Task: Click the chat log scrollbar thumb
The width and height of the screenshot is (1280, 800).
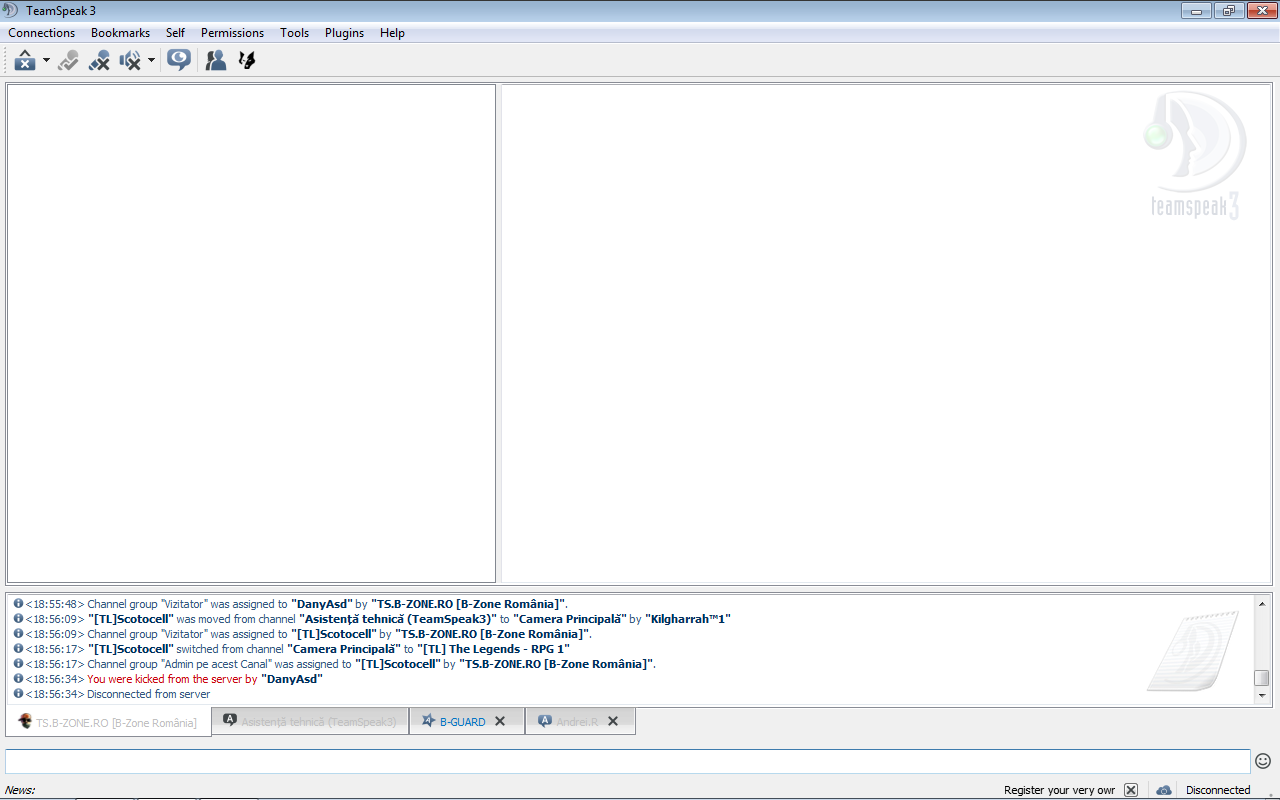Action: (x=1262, y=678)
